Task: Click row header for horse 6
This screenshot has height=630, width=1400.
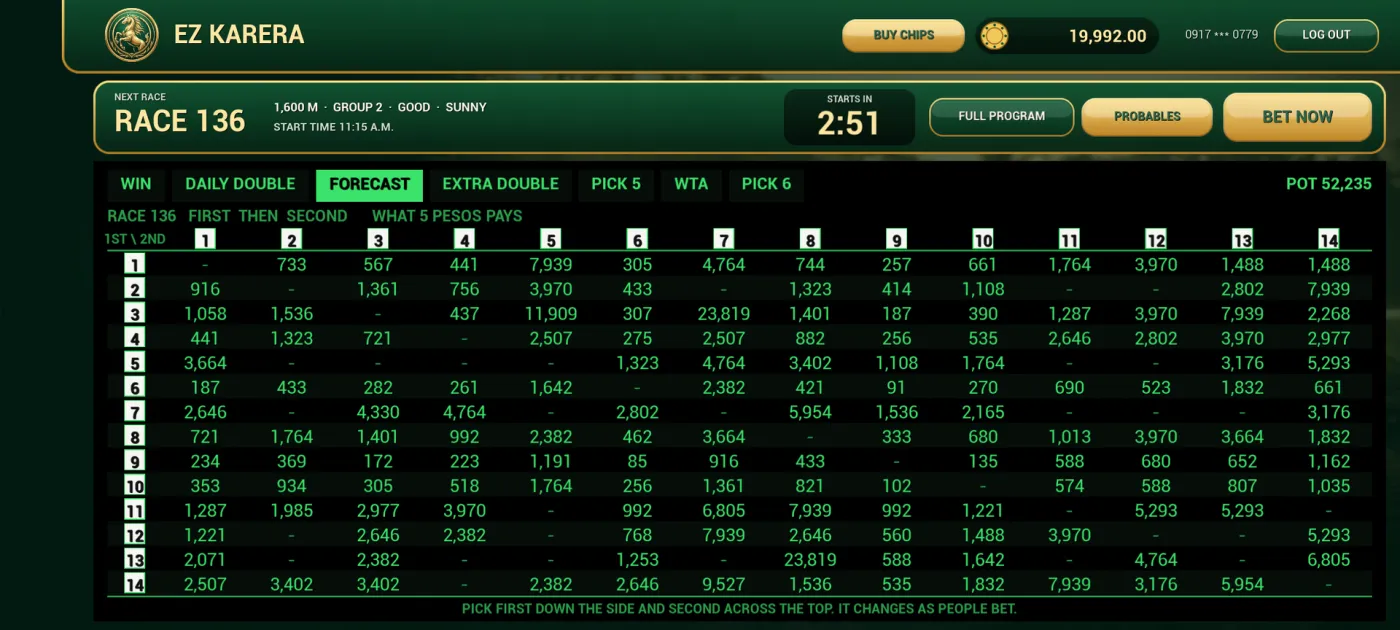Action: pyautogui.click(x=134, y=387)
